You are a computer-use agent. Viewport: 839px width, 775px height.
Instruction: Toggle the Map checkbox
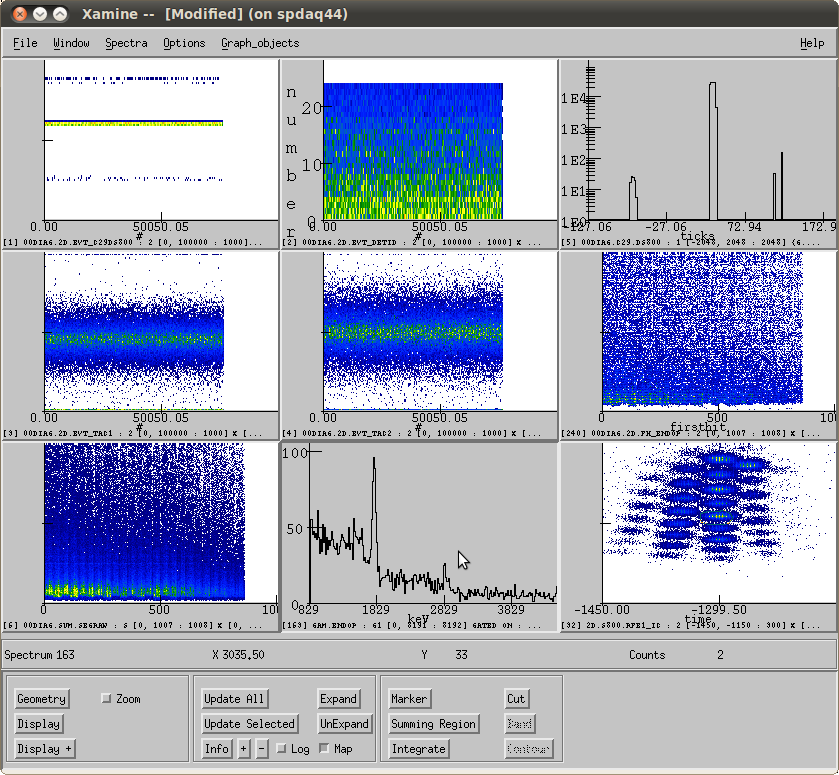[324, 749]
